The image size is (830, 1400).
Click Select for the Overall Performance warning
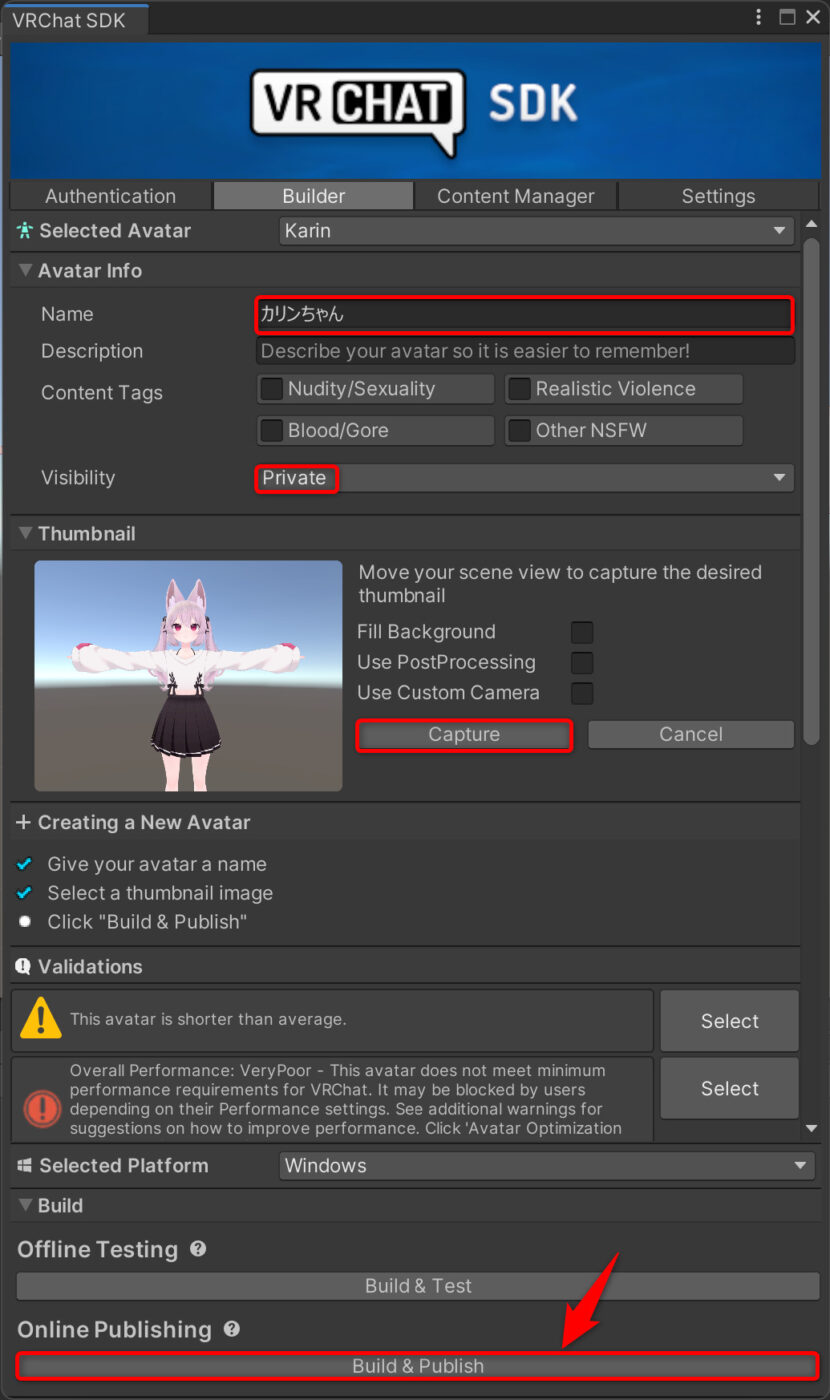pyautogui.click(x=730, y=1089)
